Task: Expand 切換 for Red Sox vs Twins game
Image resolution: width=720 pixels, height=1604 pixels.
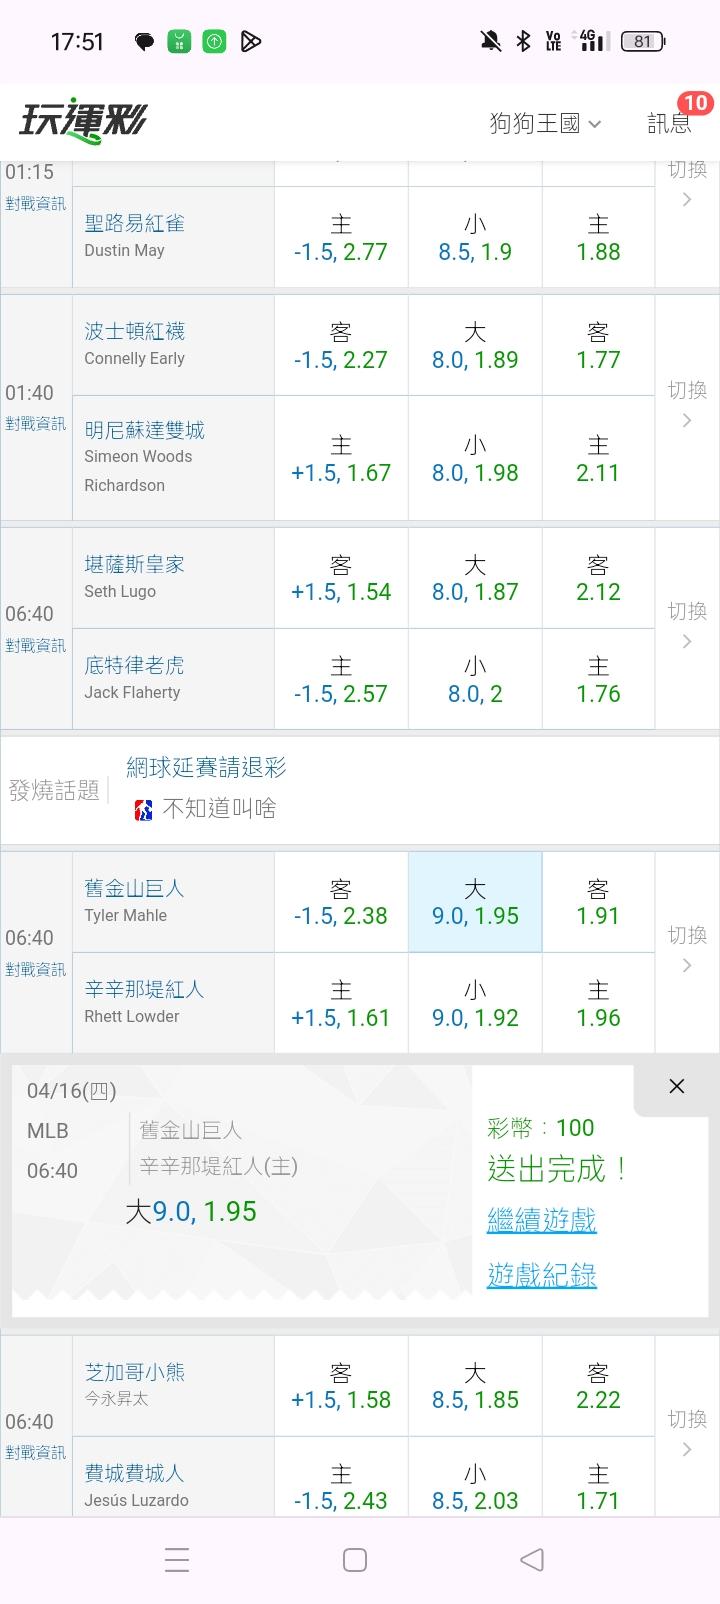Action: [x=687, y=404]
